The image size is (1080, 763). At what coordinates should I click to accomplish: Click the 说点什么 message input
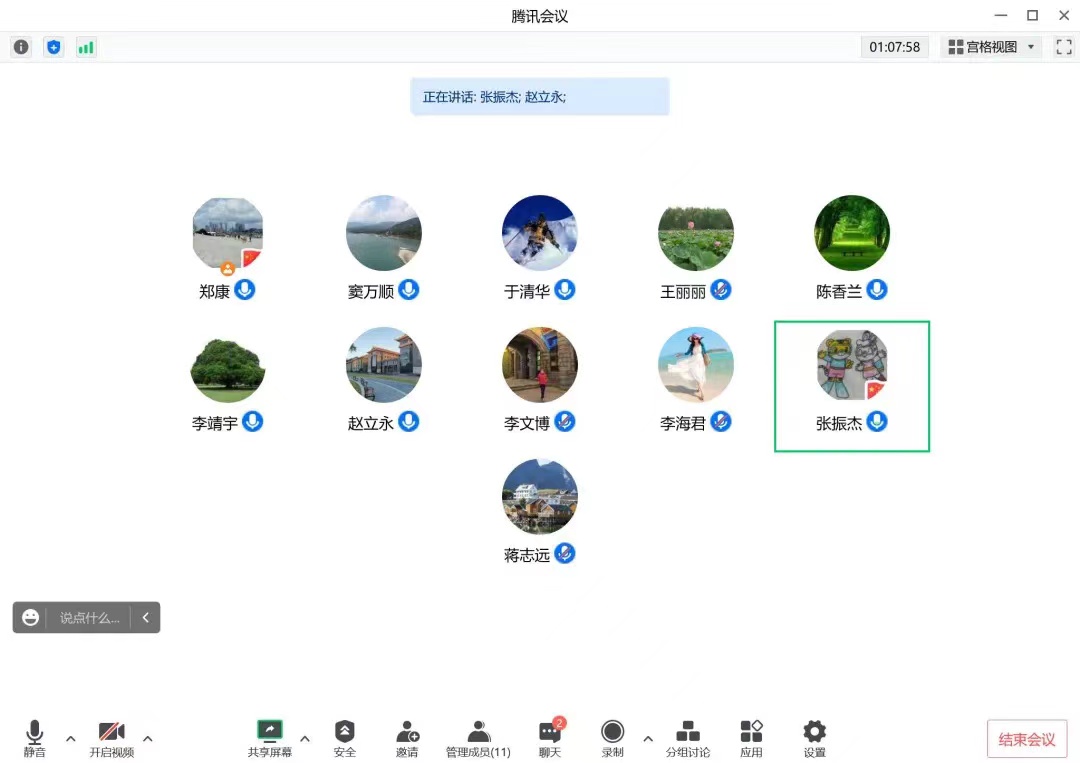tap(89, 618)
